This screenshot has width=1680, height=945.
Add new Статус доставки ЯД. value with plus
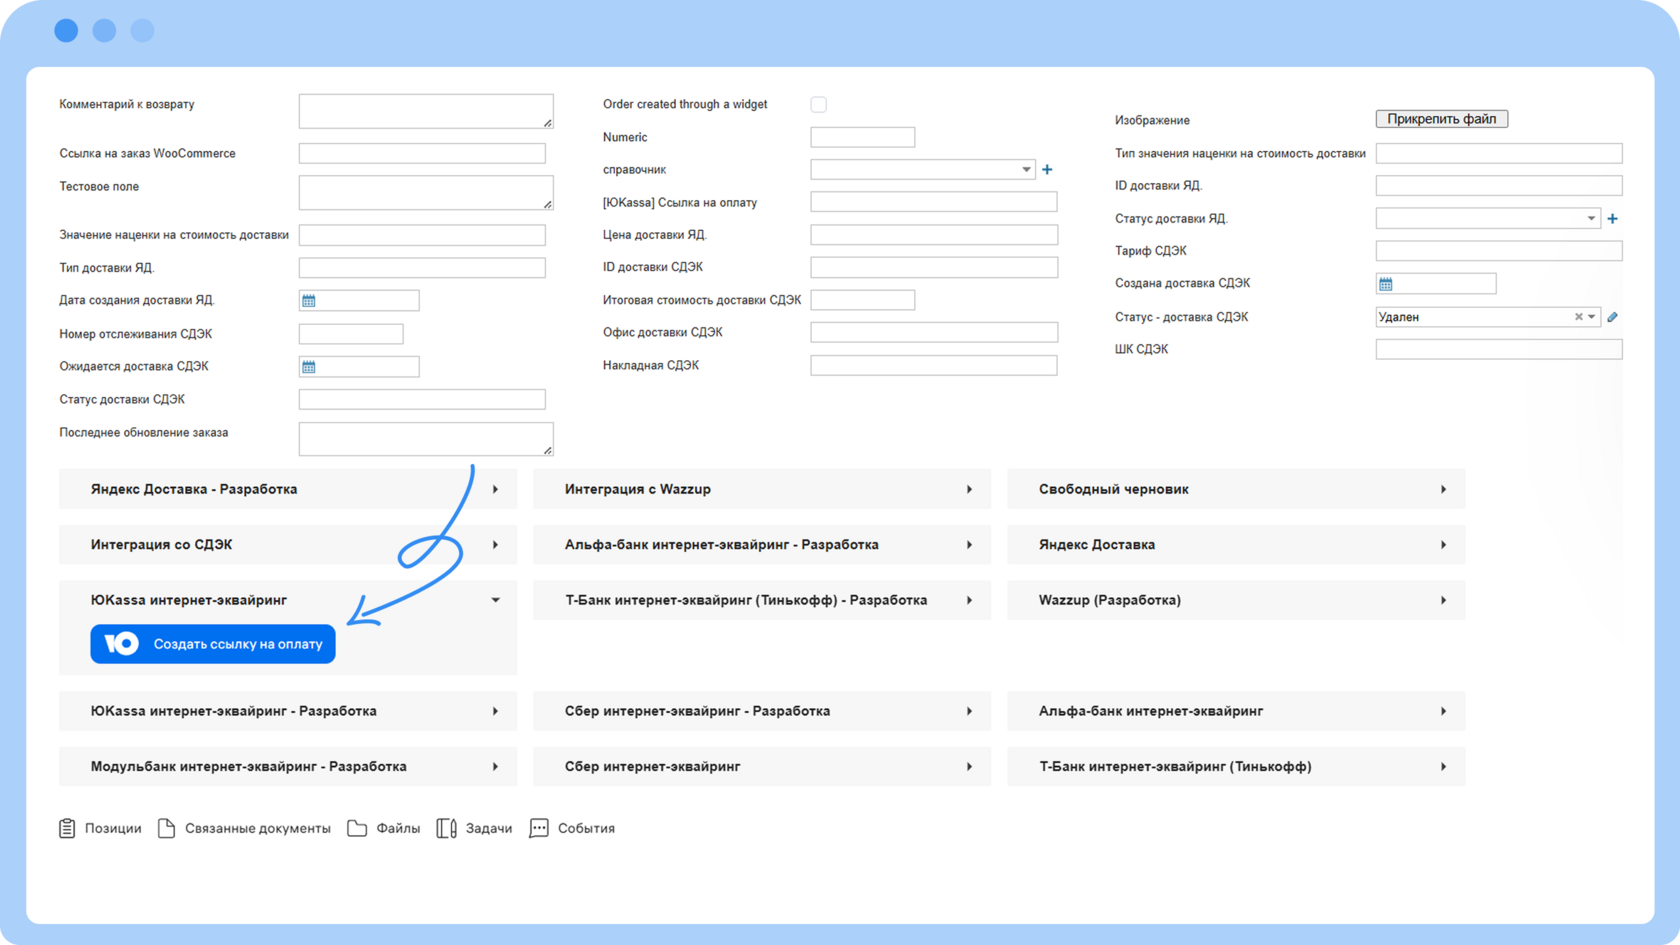click(x=1612, y=219)
